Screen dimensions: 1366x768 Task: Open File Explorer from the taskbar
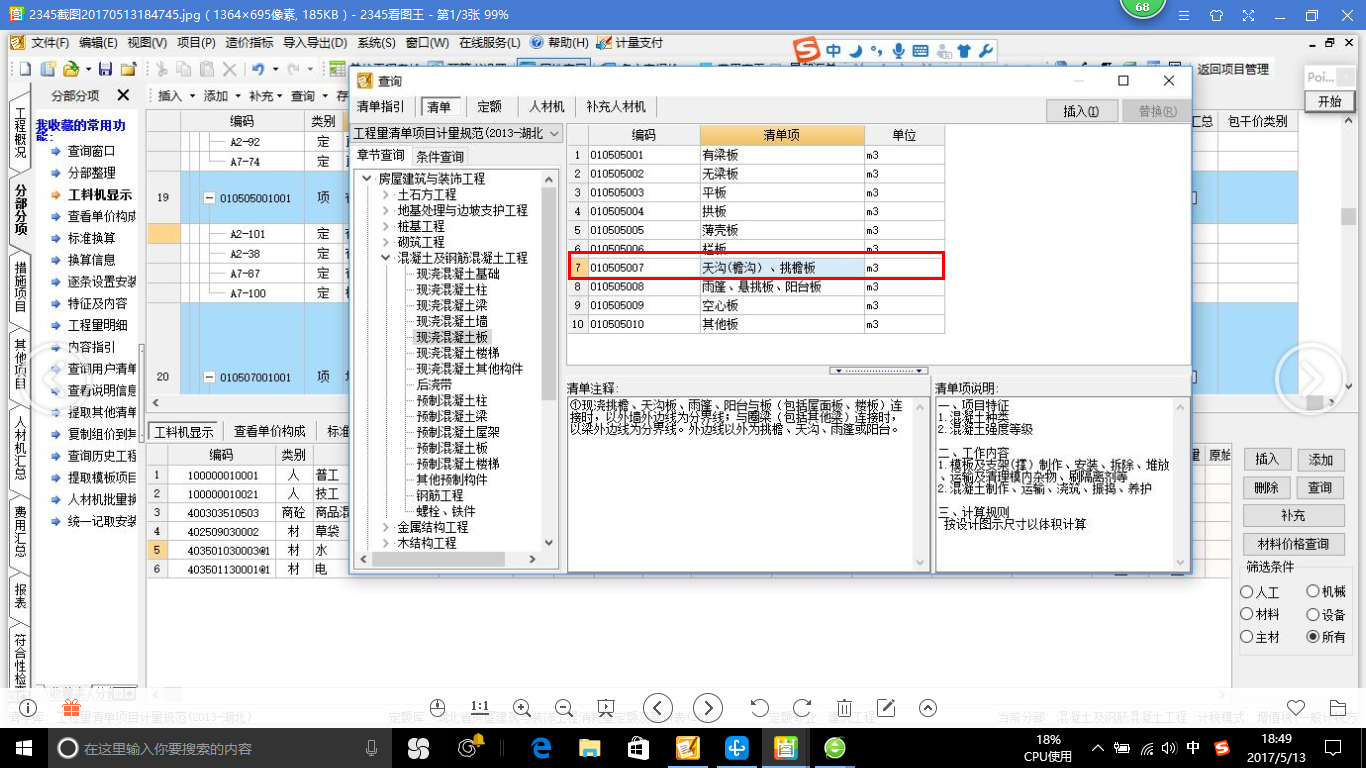pyautogui.click(x=590, y=747)
